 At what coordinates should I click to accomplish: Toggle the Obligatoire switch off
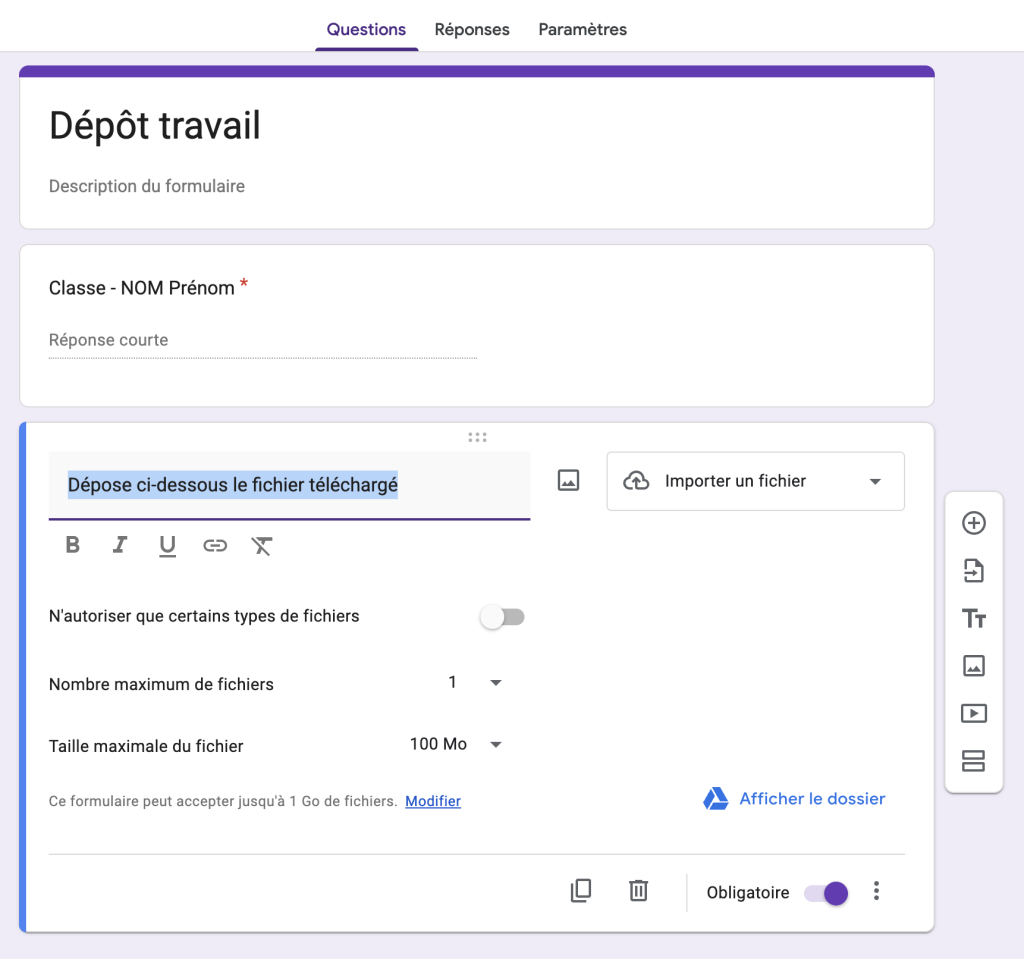[x=826, y=893]
